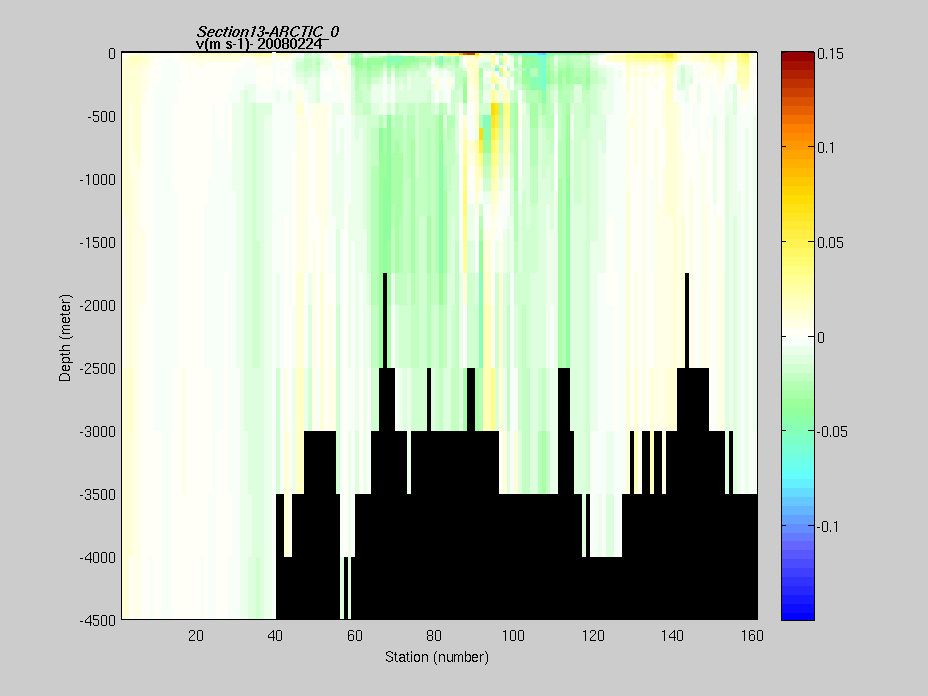928x696 pixels.
Task: Click the subtitle 'v(m s-1)- 20080224'
Action: pyautogui.click(x=259, y=44)
